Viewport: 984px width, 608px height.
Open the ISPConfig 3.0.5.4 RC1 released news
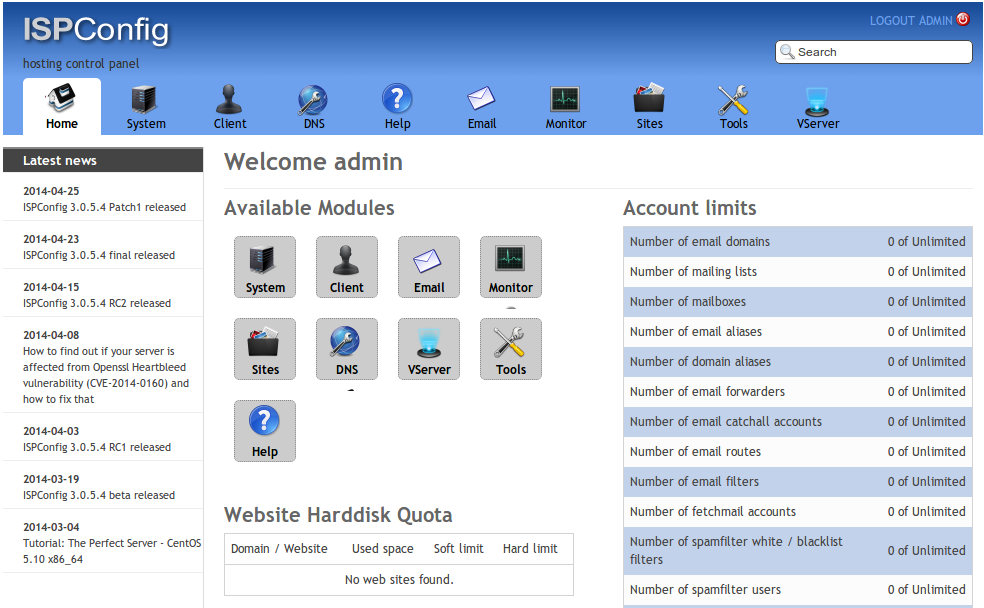97,447
